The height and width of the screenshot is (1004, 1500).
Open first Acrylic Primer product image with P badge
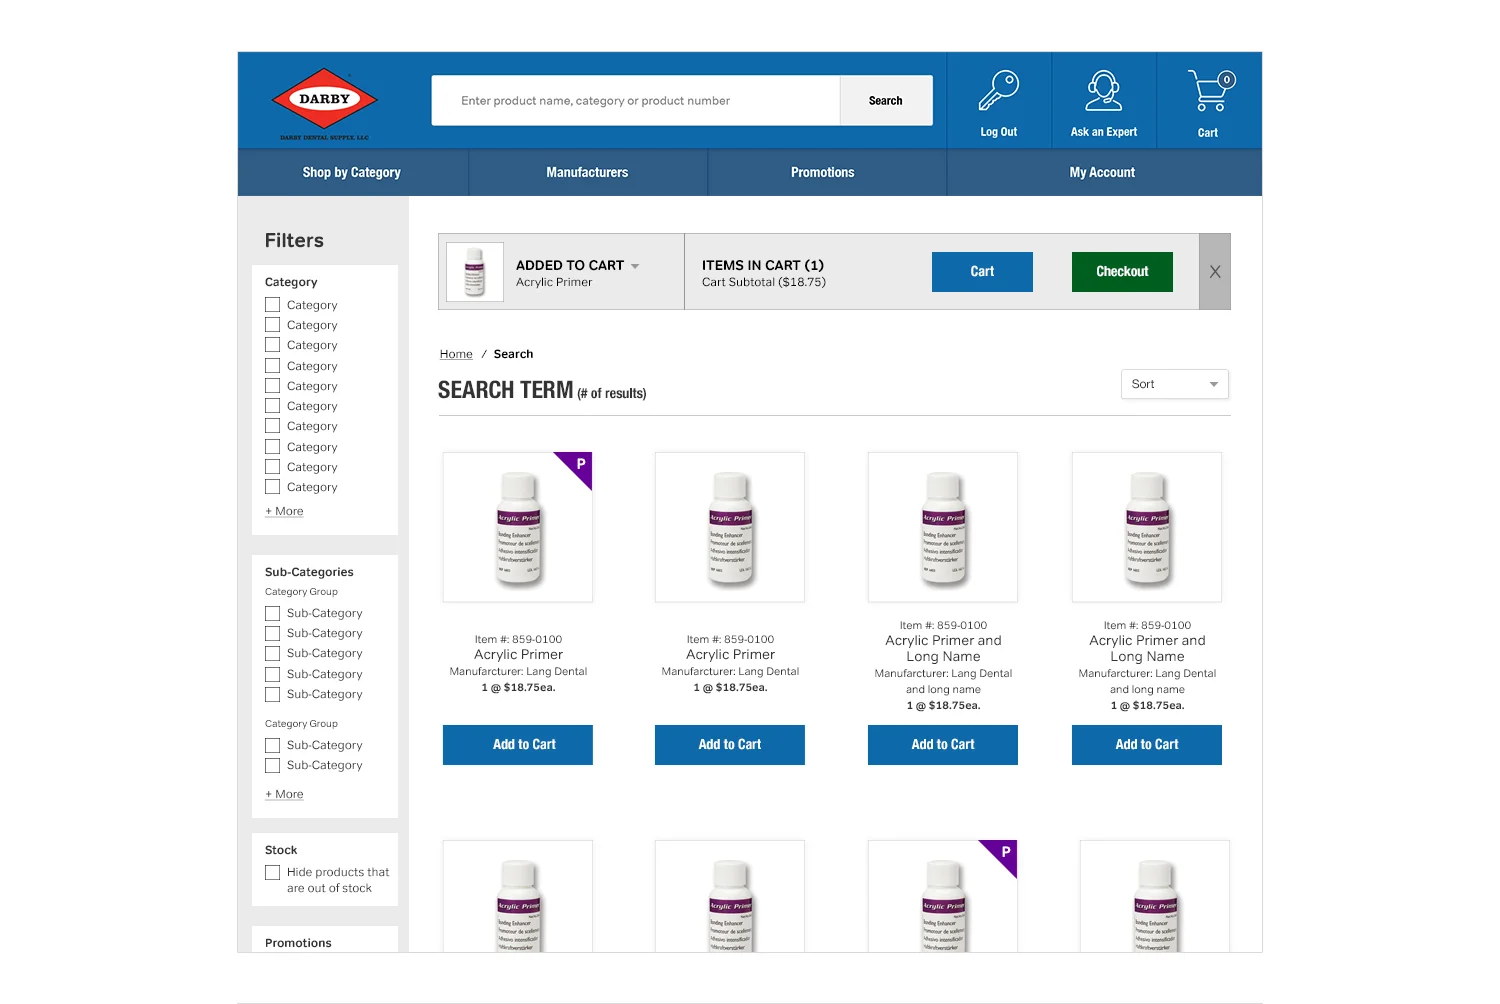[518, 527]
